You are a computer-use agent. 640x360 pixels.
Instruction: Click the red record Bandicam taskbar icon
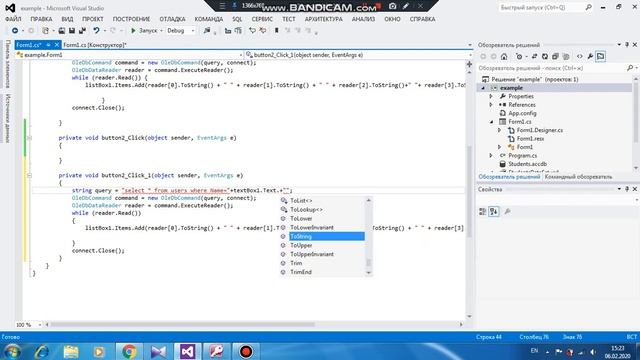(246, 351)
